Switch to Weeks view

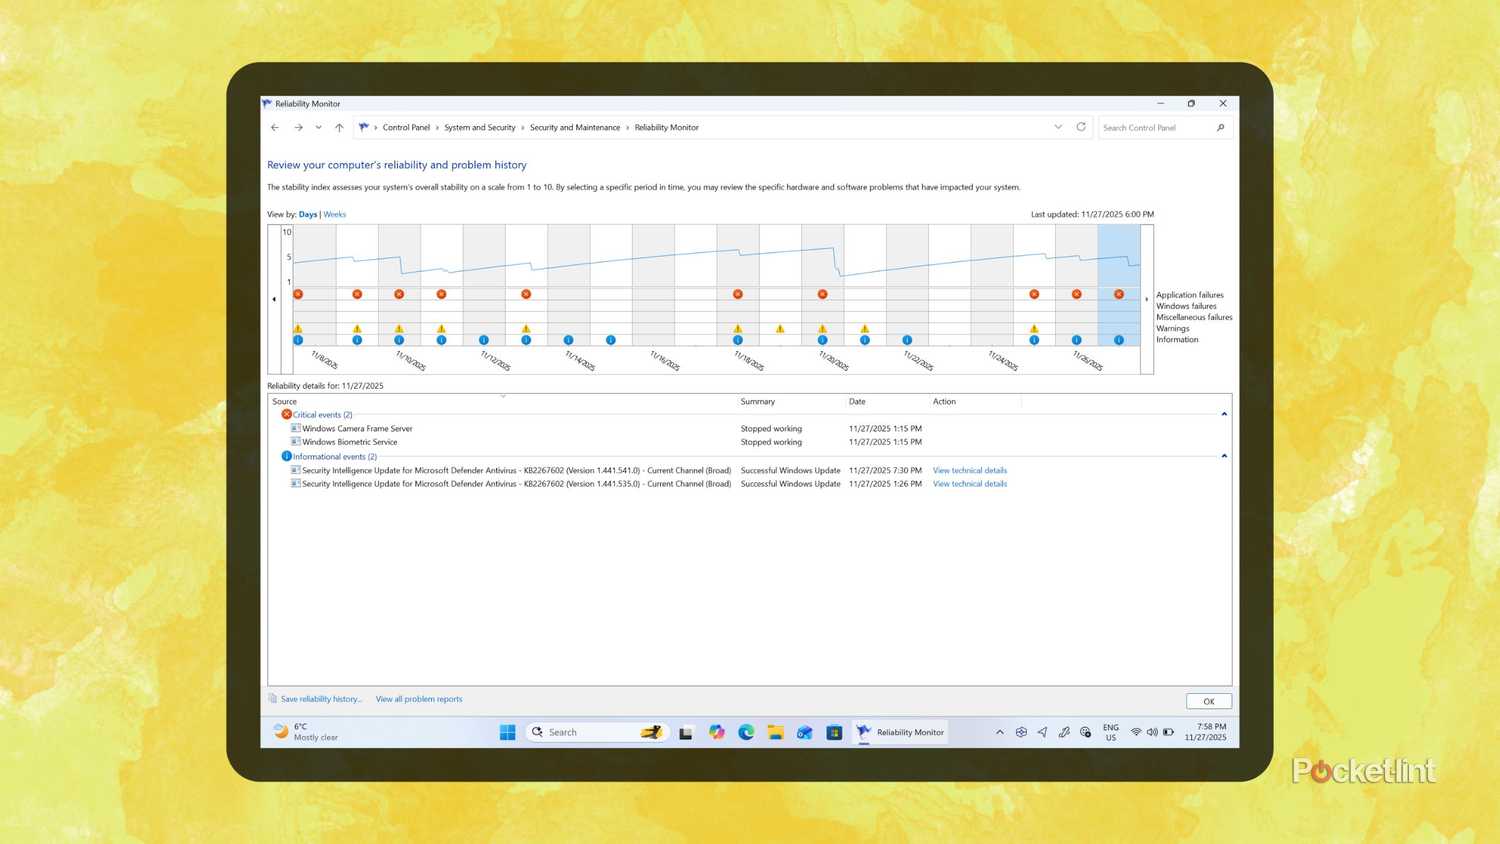[x=334, y=214]
